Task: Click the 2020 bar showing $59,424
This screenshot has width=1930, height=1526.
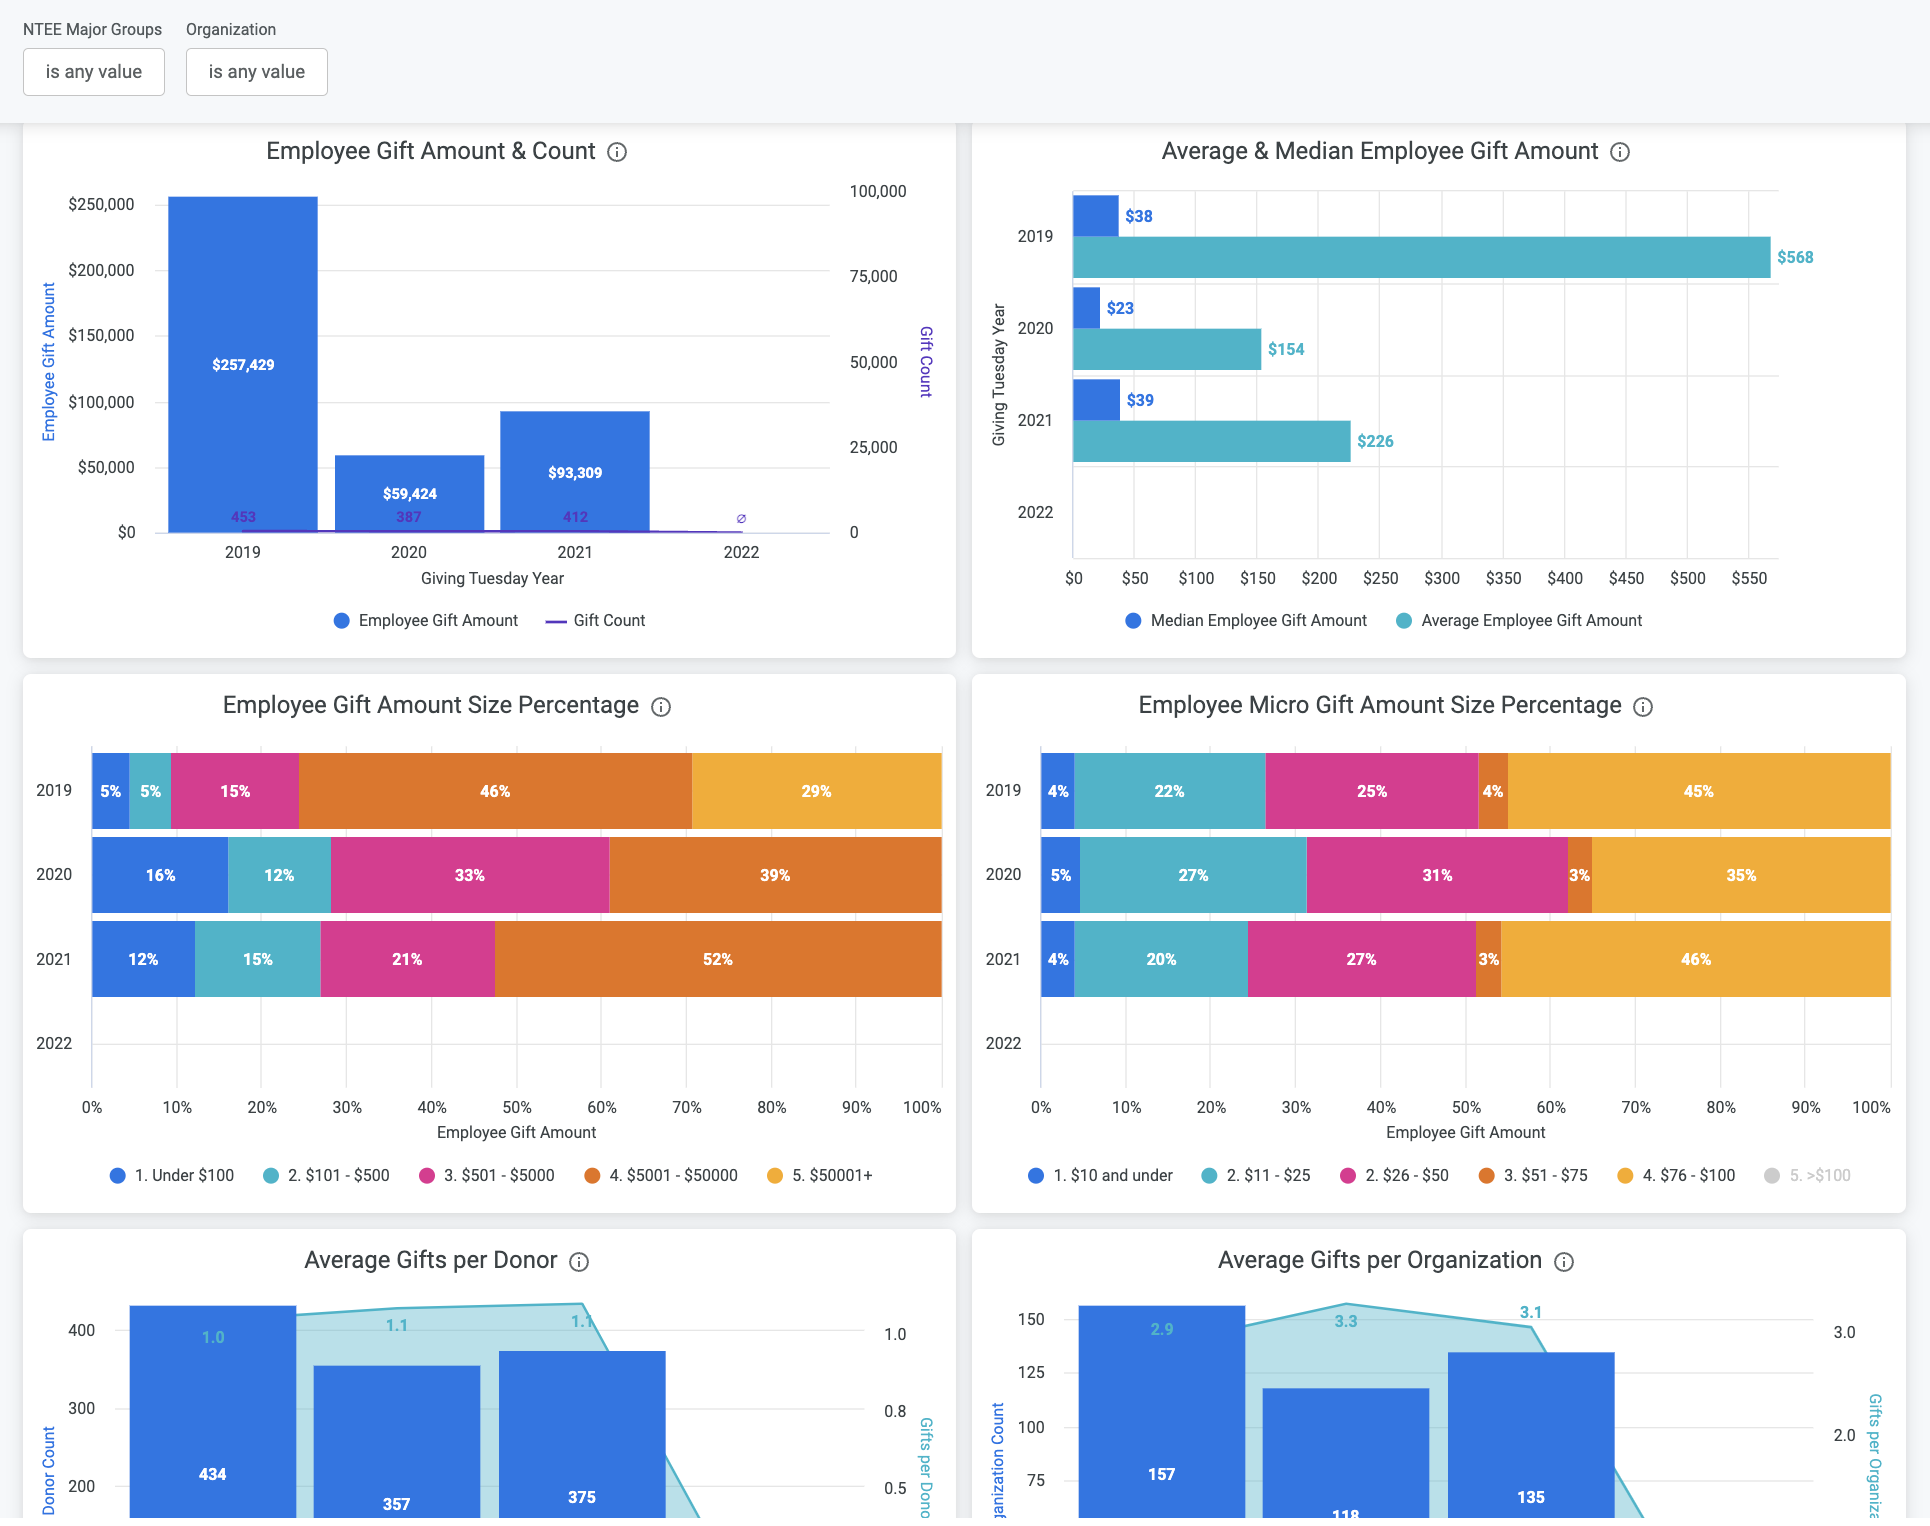Action: click(x=409, y=494)
